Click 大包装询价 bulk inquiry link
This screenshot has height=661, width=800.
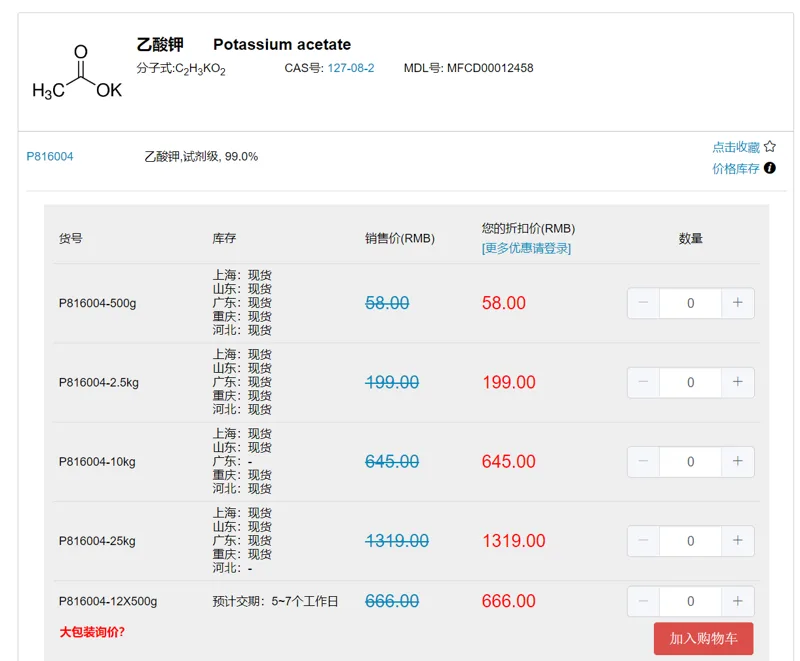click(x=92, y=632)
